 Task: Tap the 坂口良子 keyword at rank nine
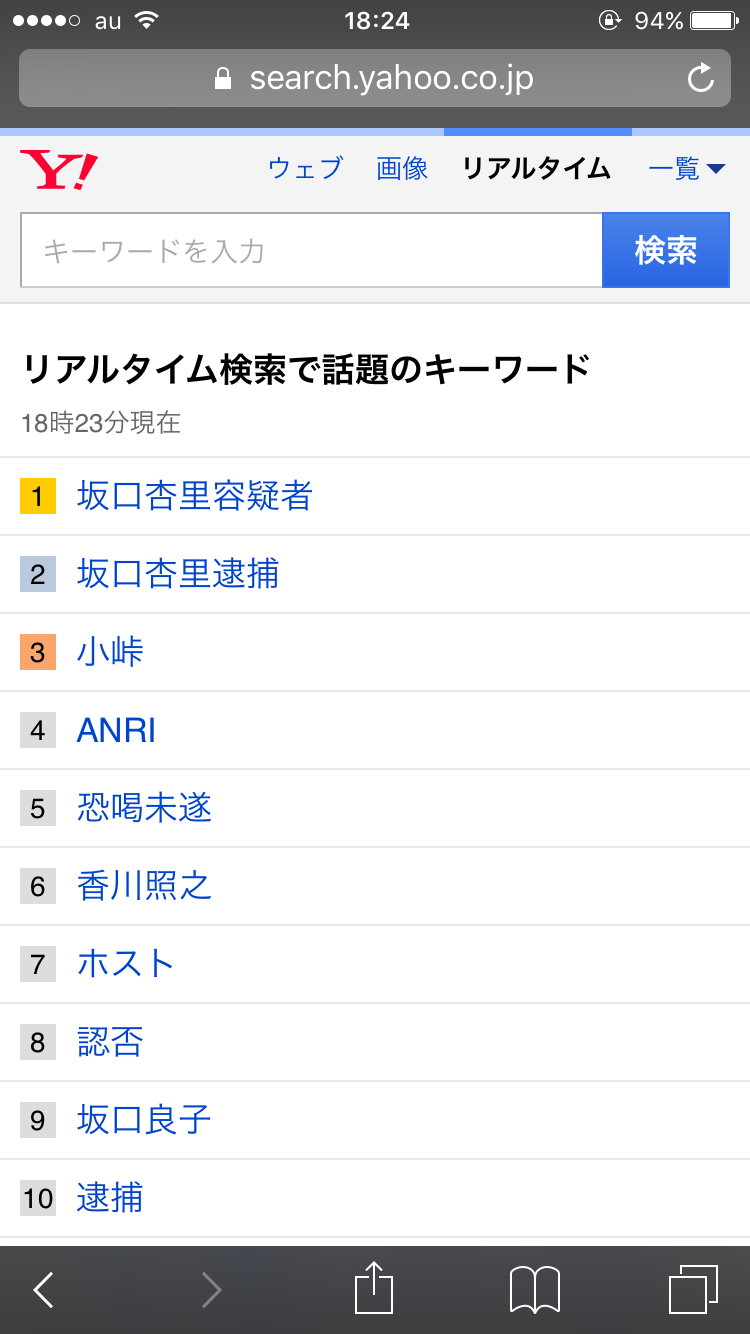(144, 1120)
